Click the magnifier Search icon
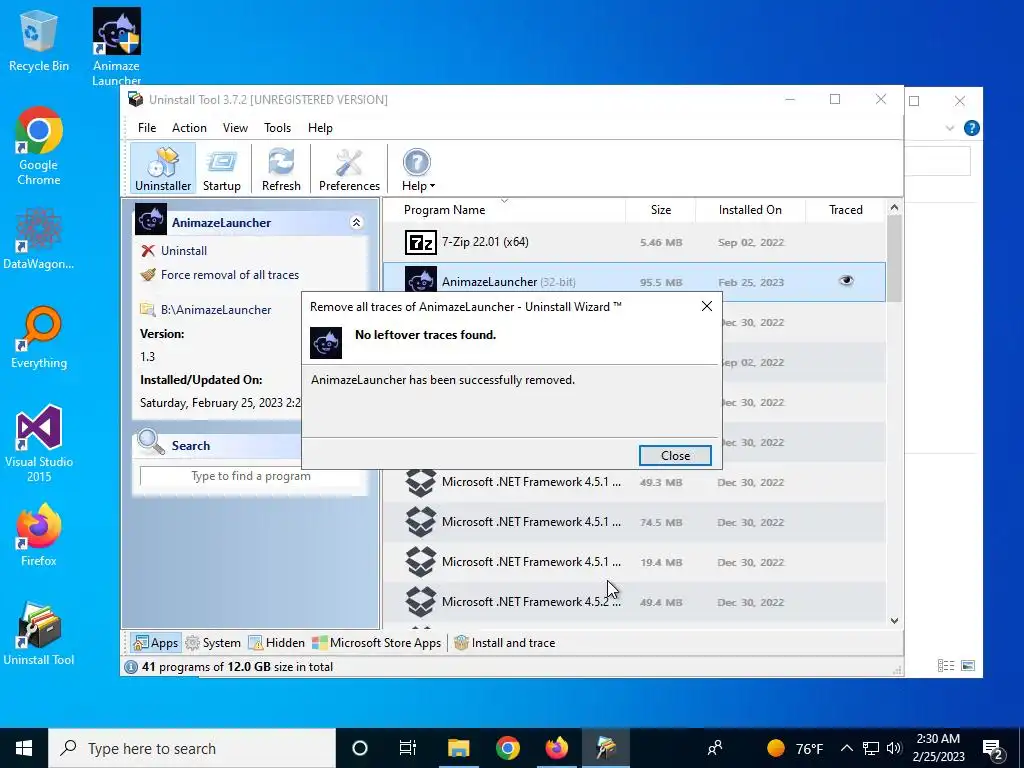The height and width of the screenshot is (768, 1024). tap(151, 442)
